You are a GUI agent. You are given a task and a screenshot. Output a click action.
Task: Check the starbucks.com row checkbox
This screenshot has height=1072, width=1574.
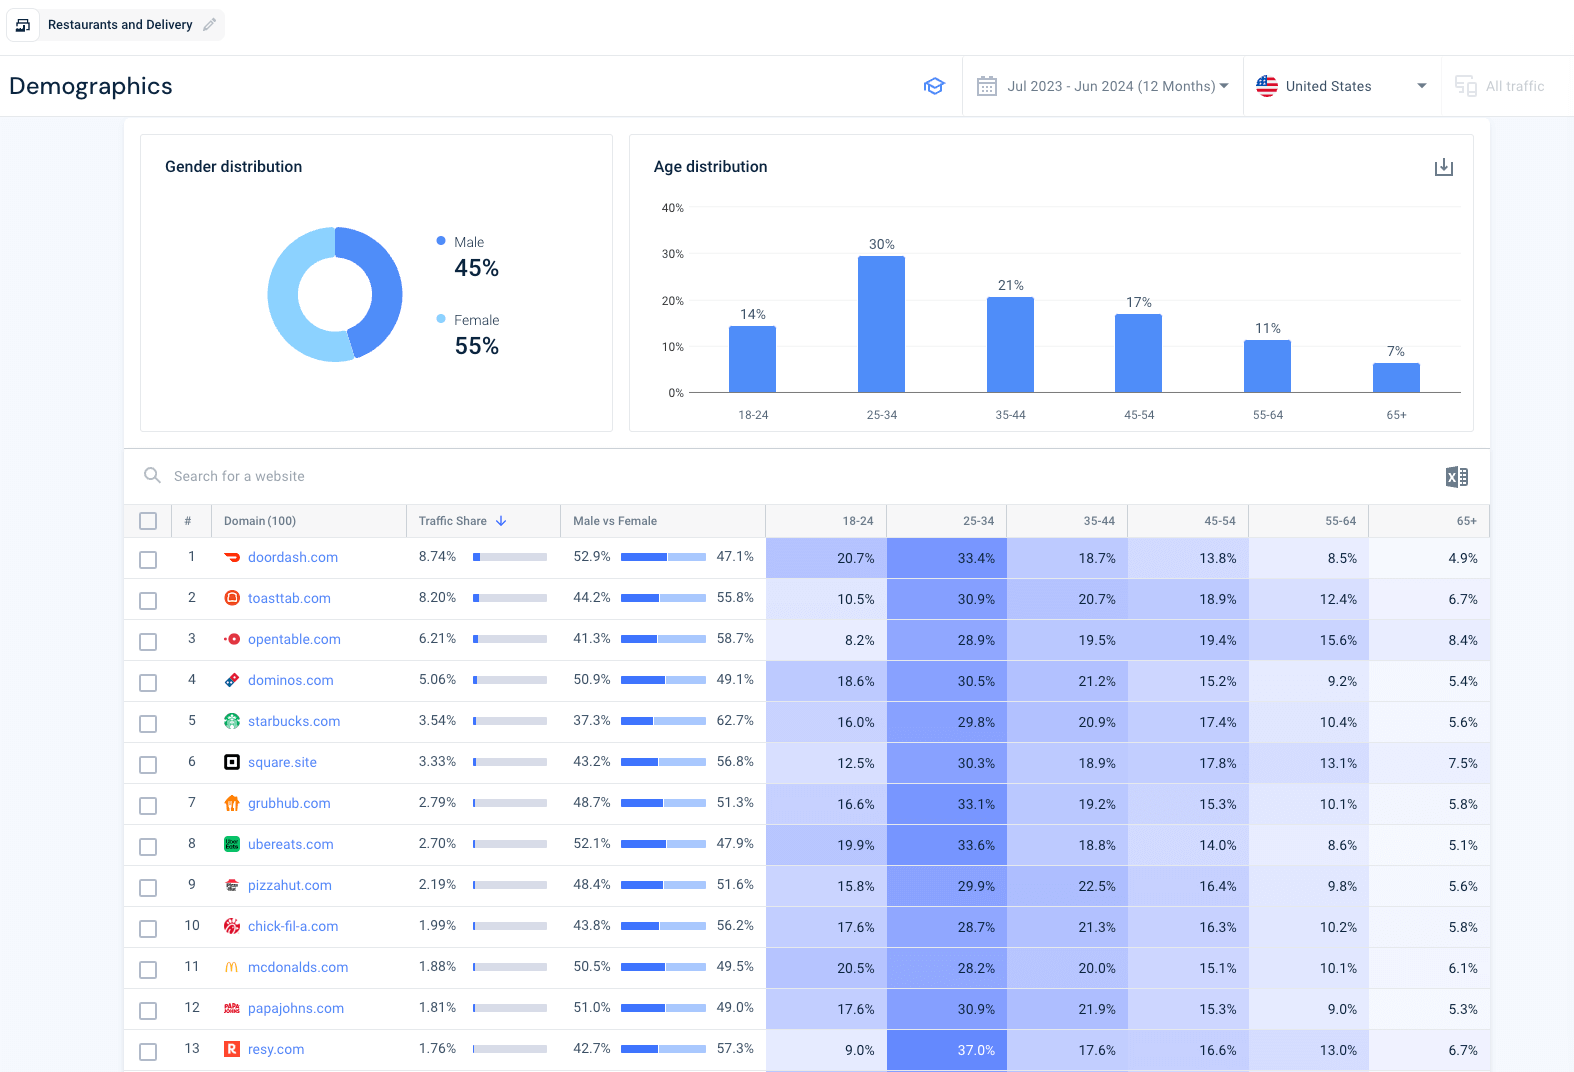[x=148, y=724]
